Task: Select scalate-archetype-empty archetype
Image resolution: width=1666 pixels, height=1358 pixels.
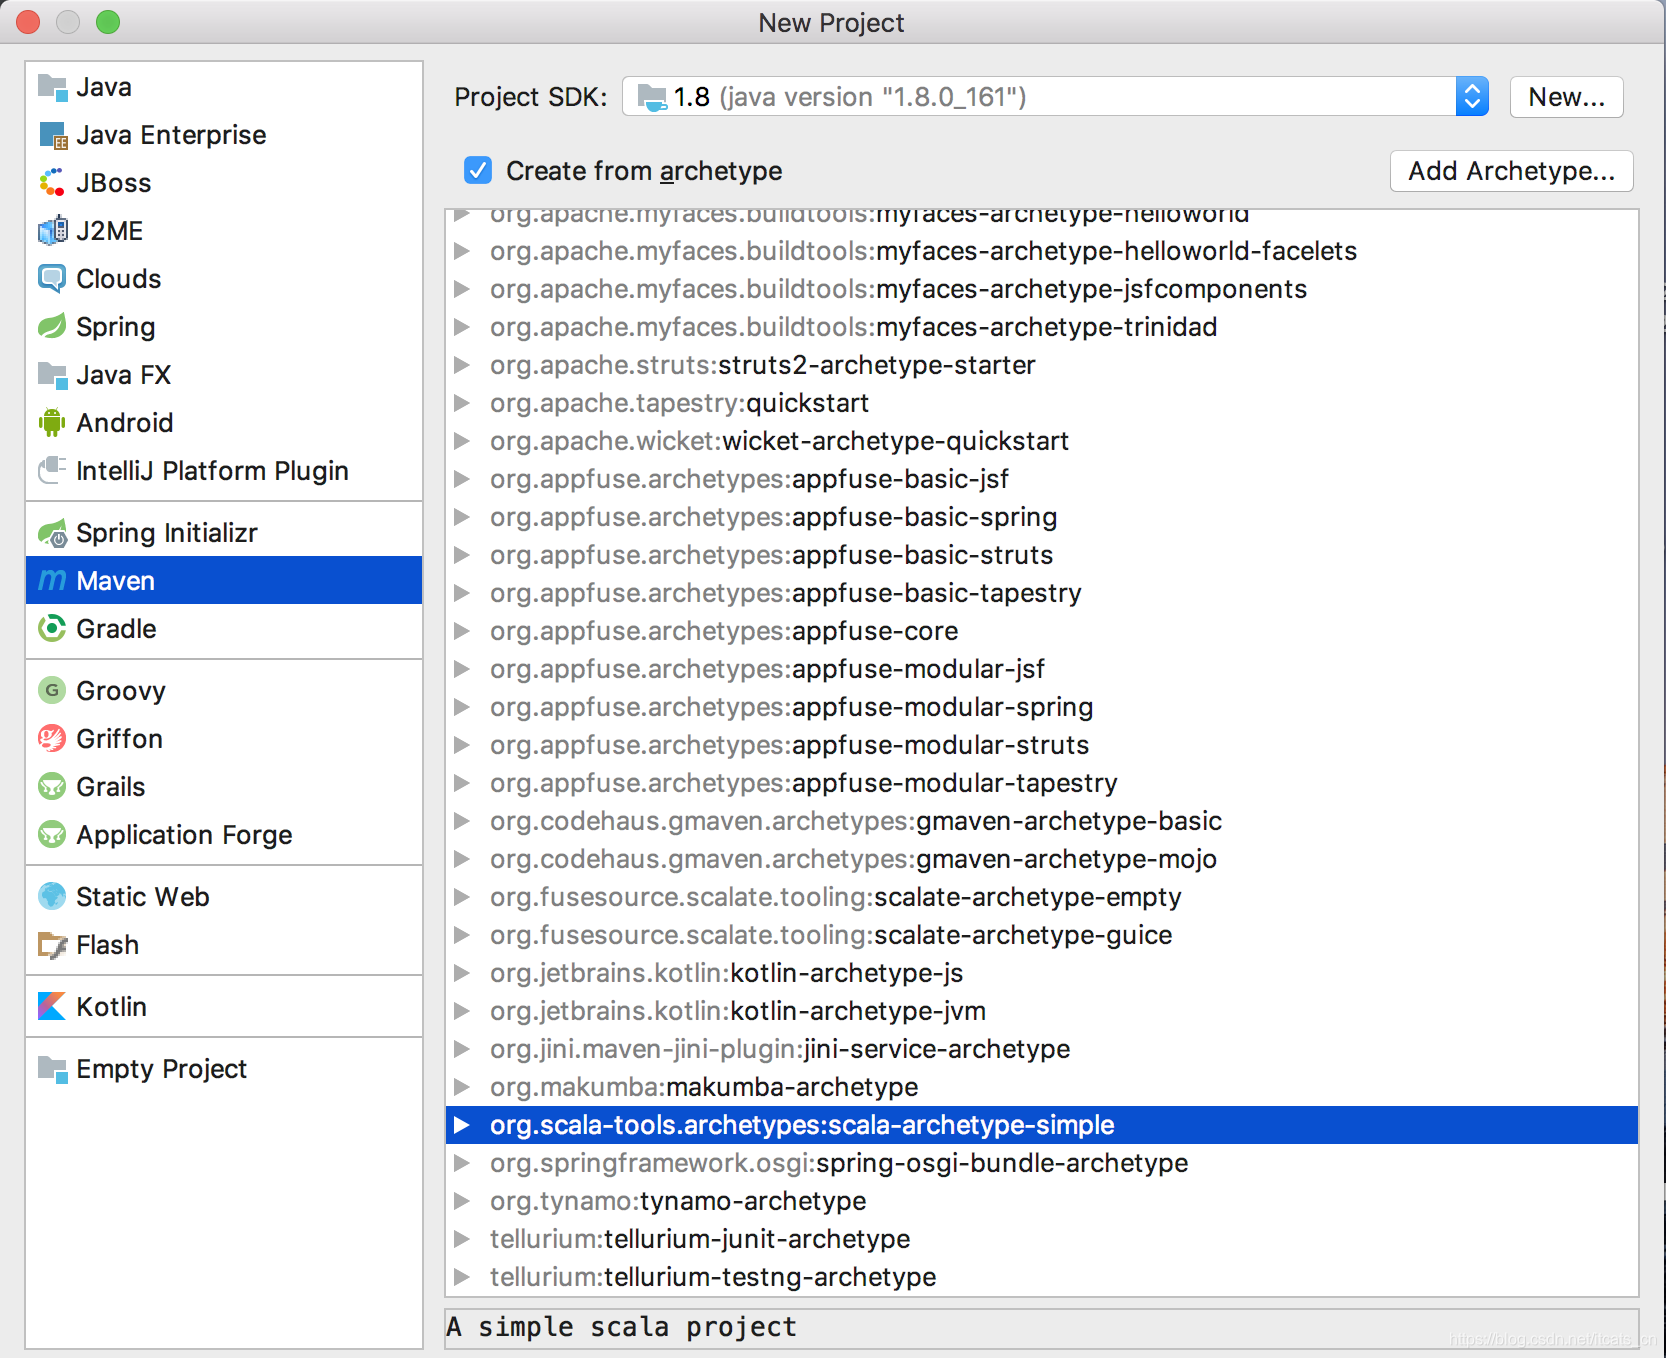Action: pyautogui.click(x=835, y=897)
